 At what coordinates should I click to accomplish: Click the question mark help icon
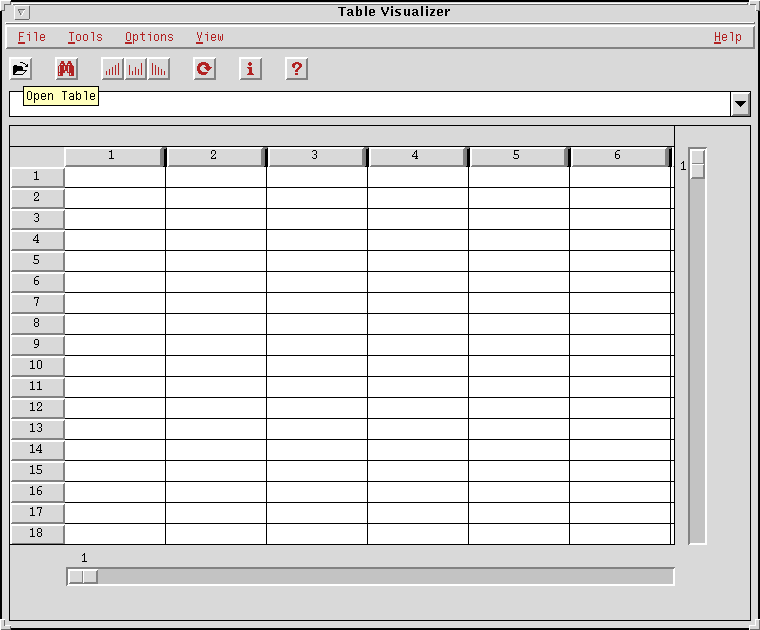(297, 69)
